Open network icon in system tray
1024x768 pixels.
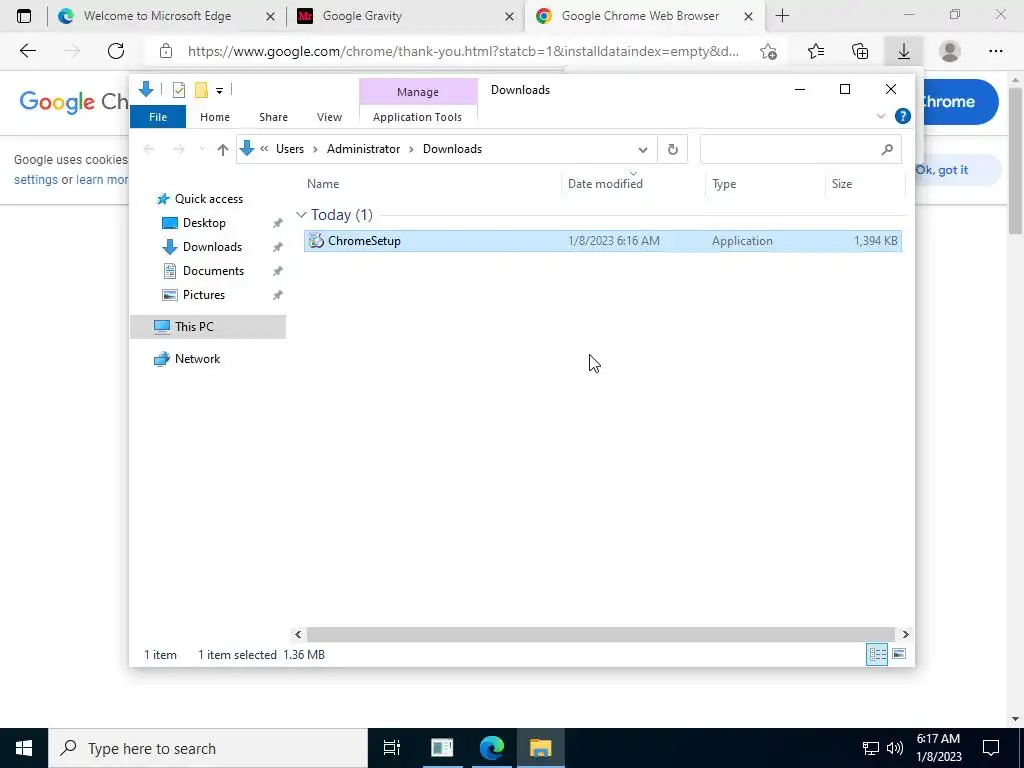871,748
